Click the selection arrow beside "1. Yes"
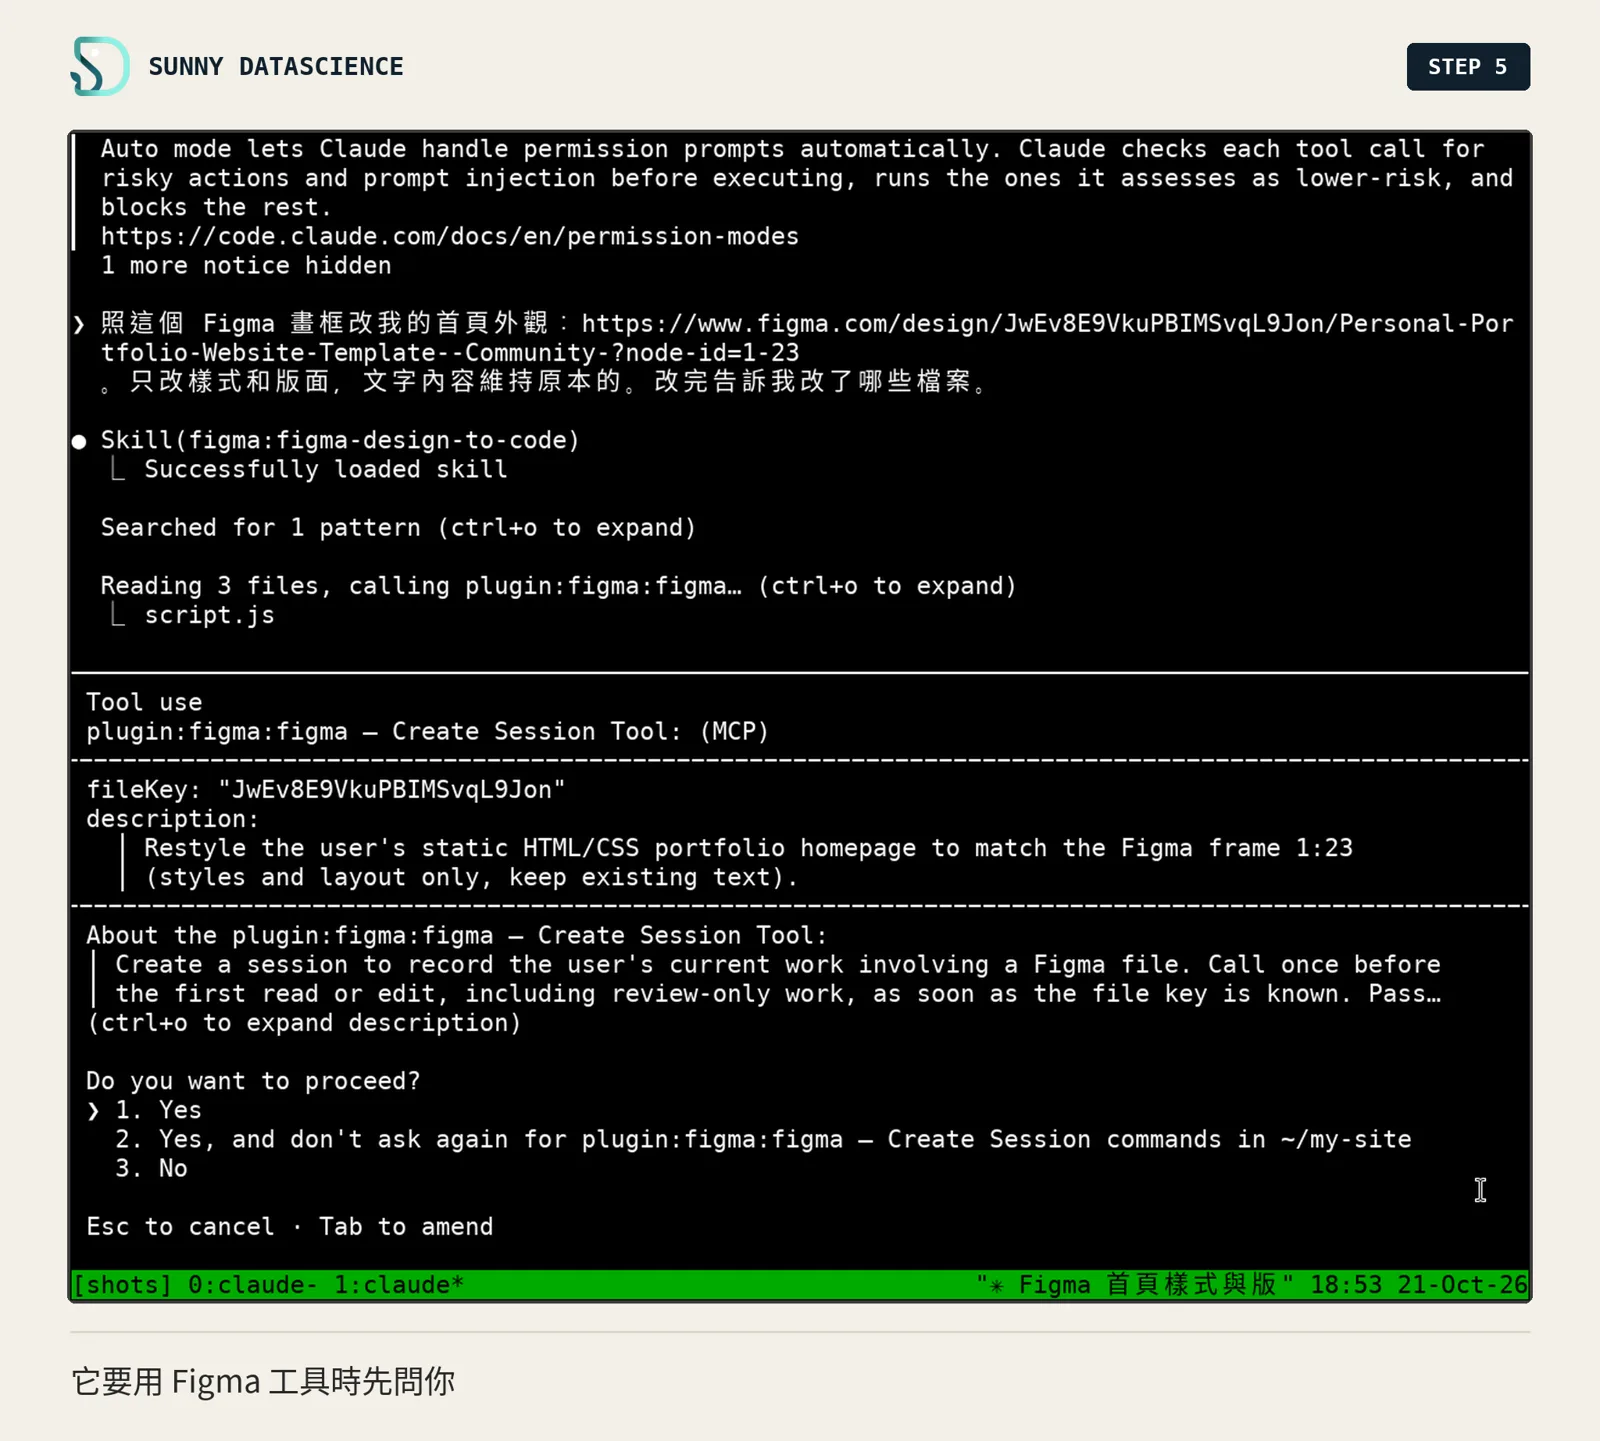This screenshot has width=1600, height=1441. point(93,1111)
